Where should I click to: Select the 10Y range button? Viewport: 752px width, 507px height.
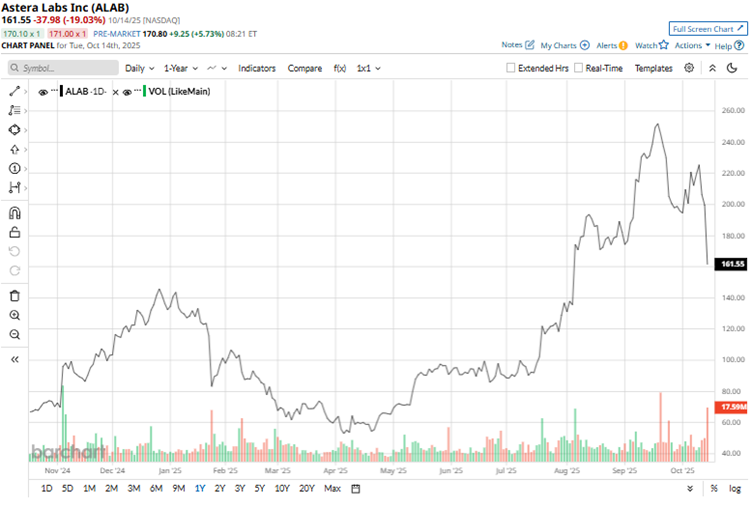[282, 488]
